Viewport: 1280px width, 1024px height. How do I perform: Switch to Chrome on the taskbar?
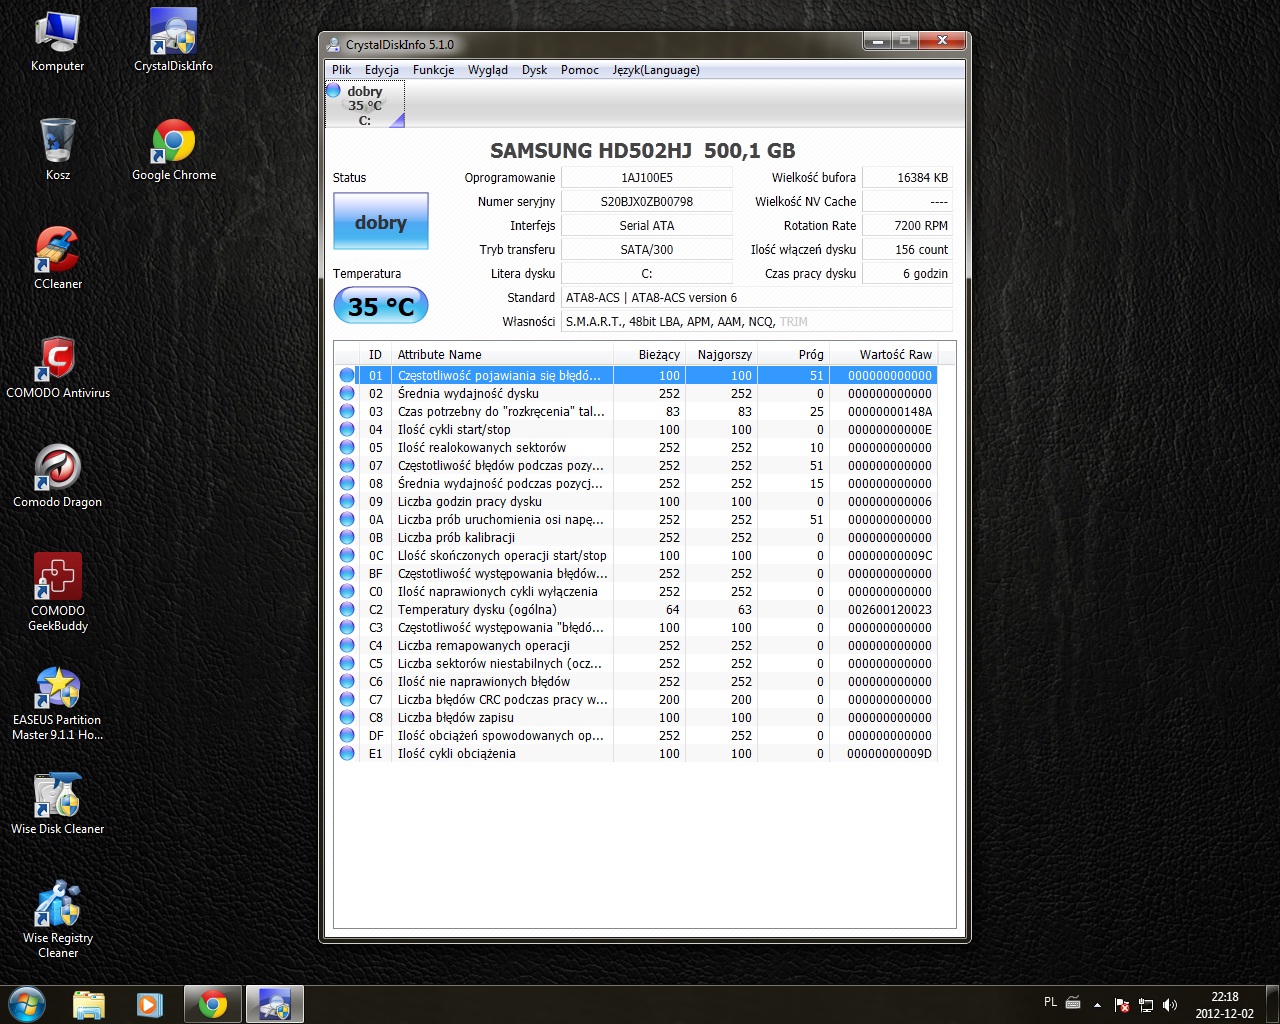[212, 1004]
